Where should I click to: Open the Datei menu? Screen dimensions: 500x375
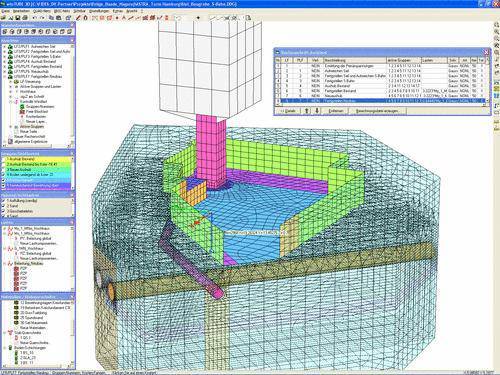[5, 11]
